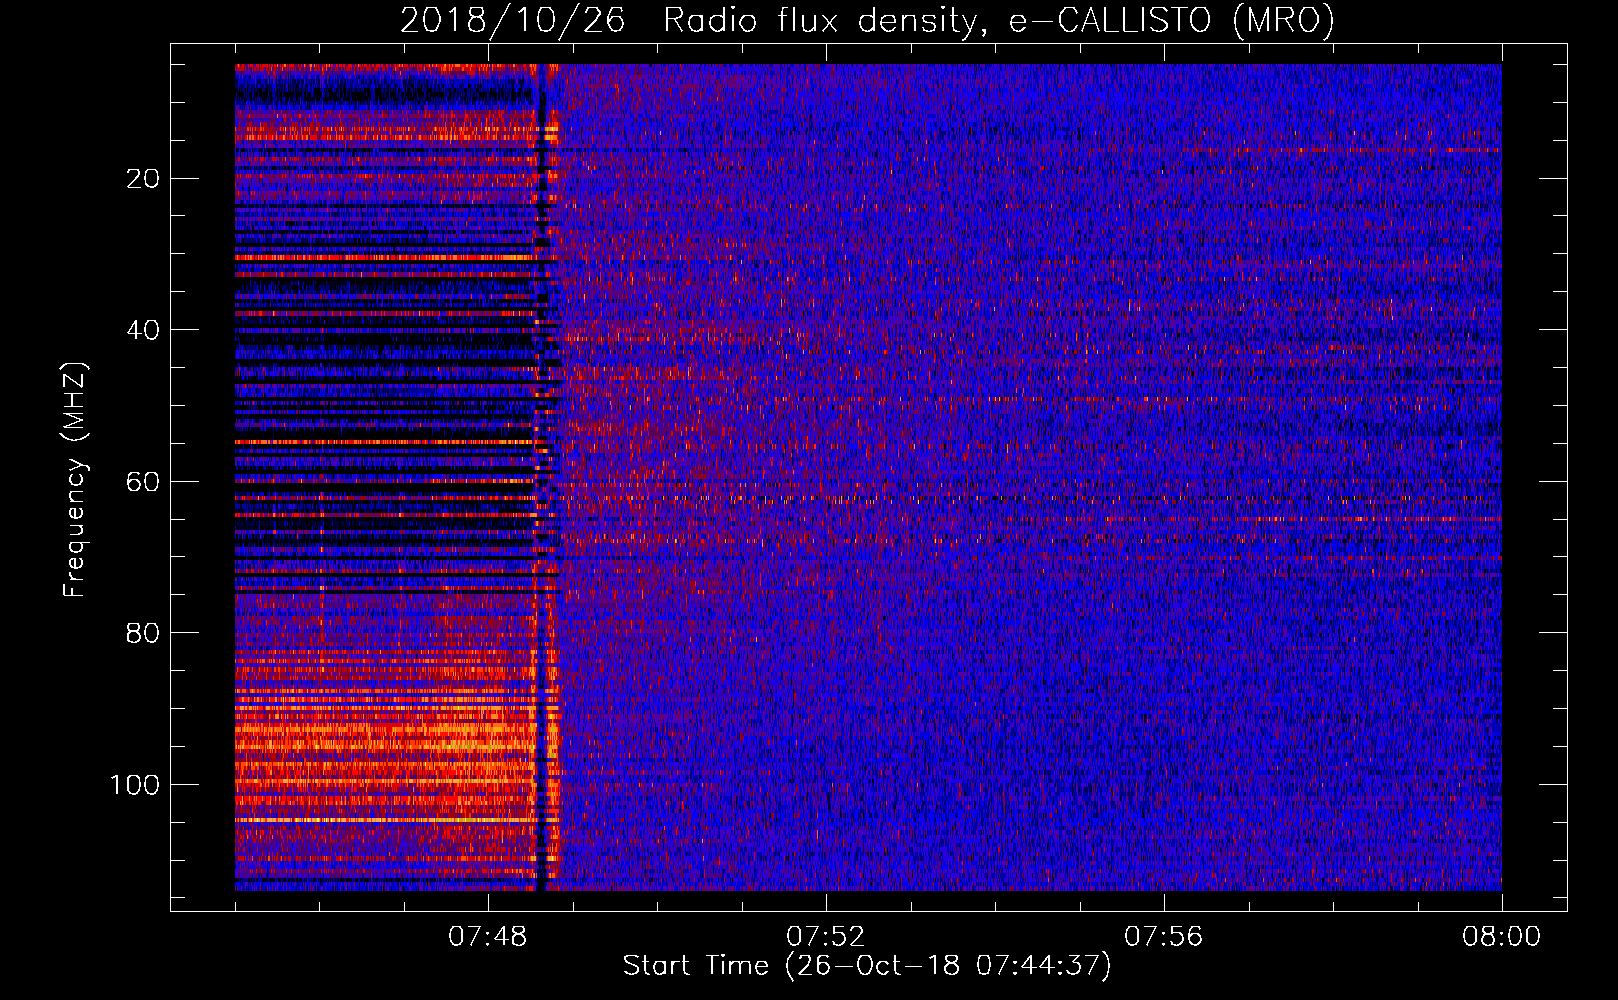The height and width of the screenshot is (1000, 1618).
Task: Click the '07:52' time tick label
Action: click(826, 937)
